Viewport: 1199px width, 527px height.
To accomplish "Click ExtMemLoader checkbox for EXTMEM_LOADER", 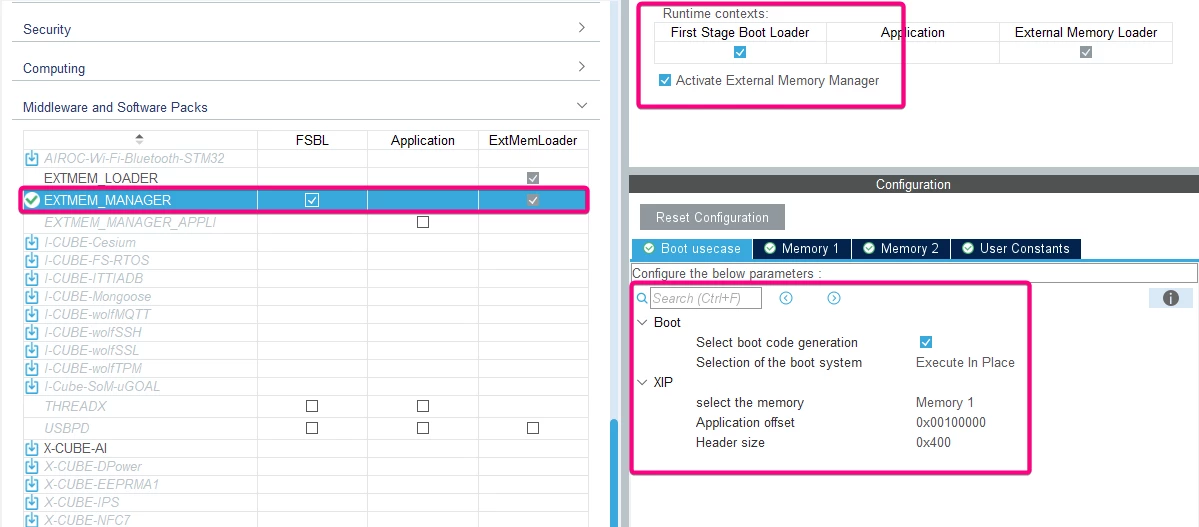I will click(533, 177).
